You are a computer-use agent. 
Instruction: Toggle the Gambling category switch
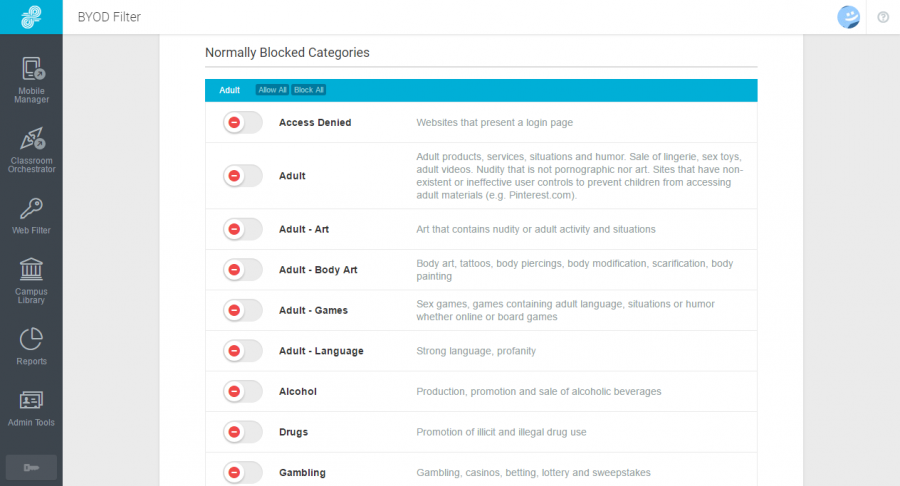pyautogui.click(x=243, y=472)
